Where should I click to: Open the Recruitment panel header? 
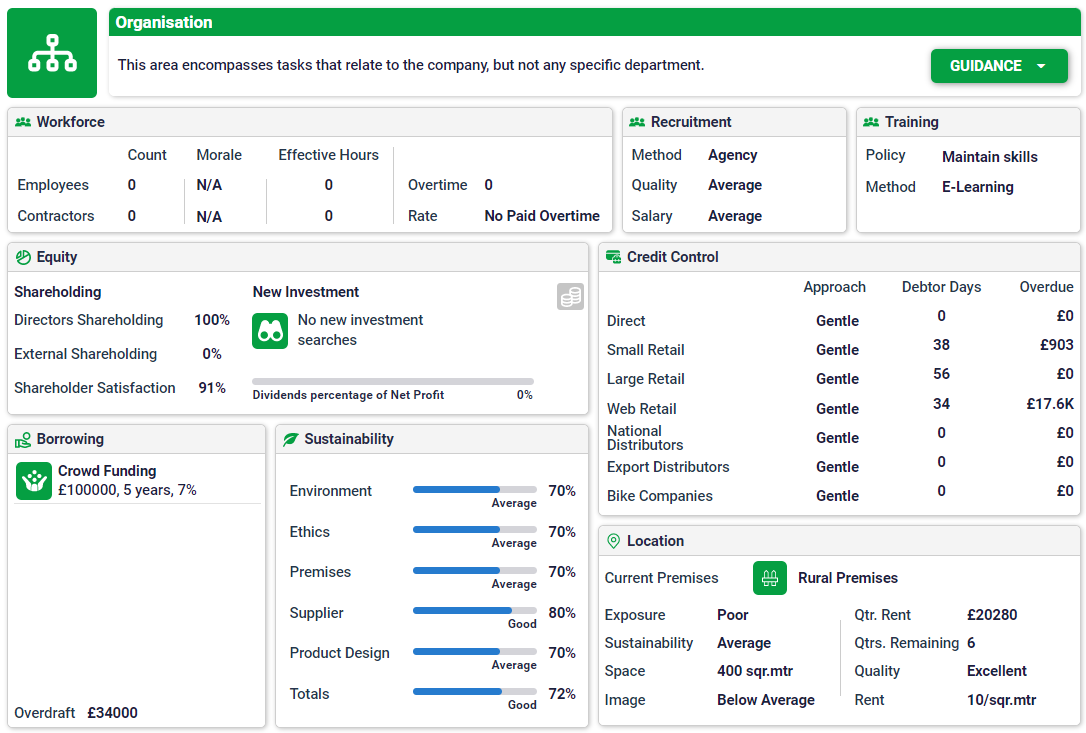click(734, 122)
